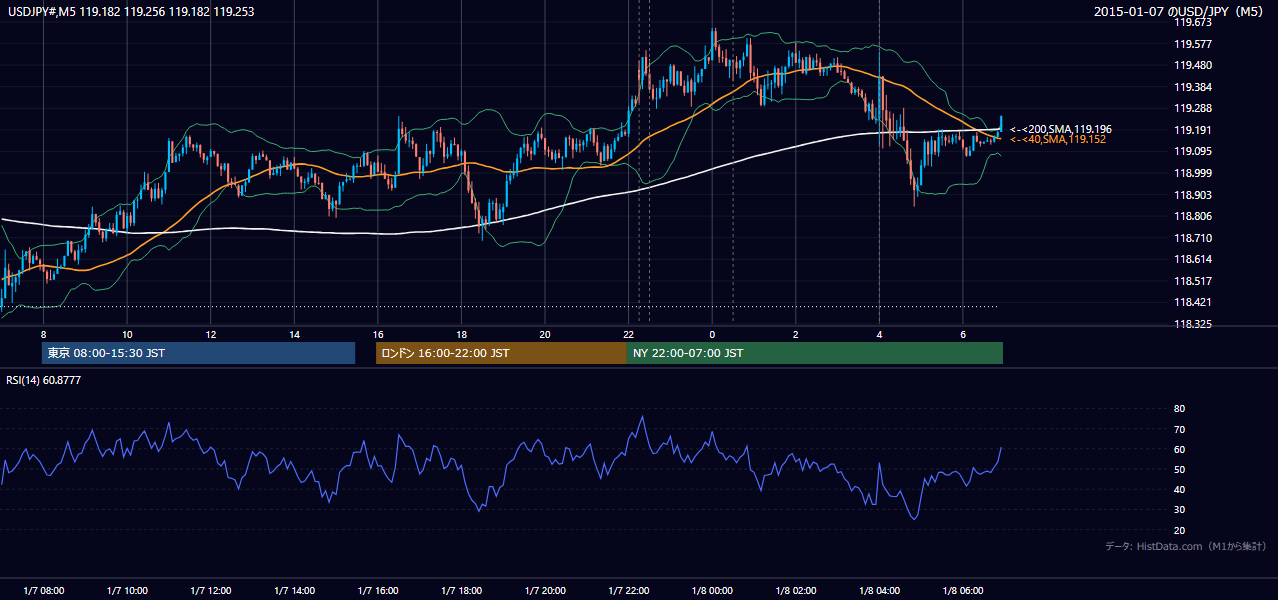Select the RSI(14) 60.8777 indicator label
Image resolution: width=1278 pixels, height=600 pixels.
(44, 380)
